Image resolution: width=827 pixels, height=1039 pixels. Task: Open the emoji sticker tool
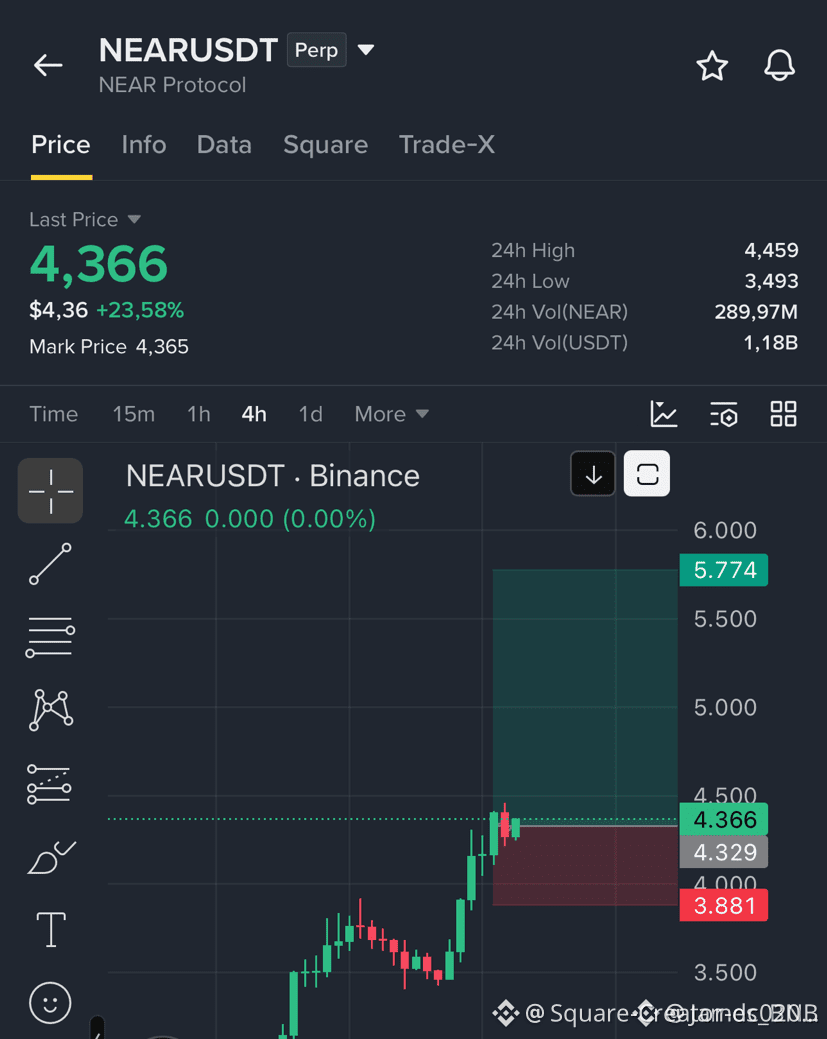coord(50,1002)
